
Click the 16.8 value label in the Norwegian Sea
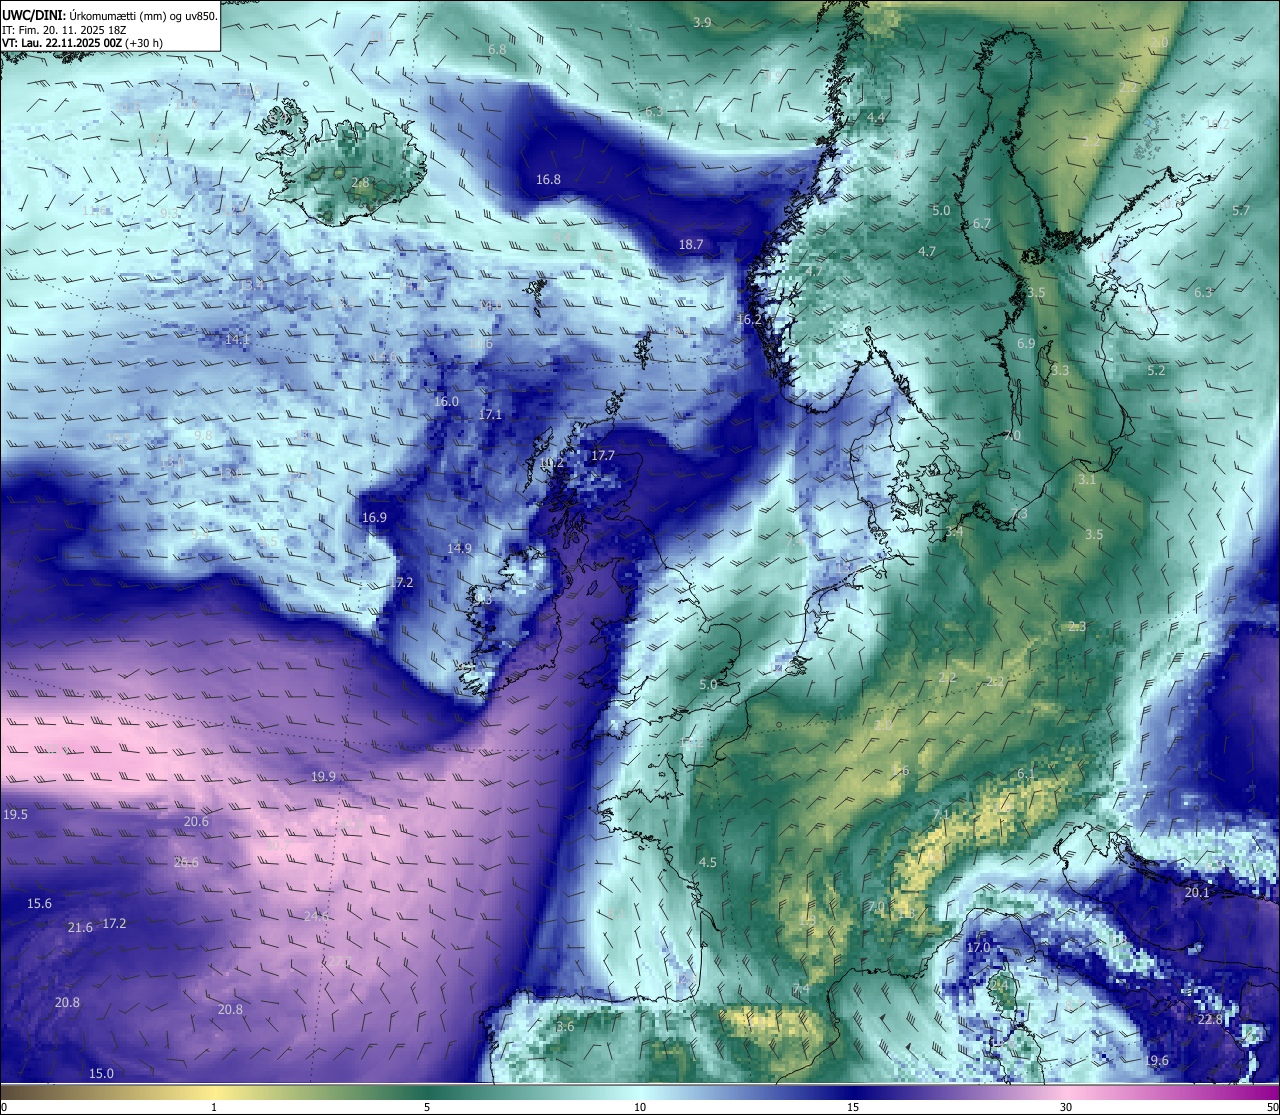click(548, 180)
